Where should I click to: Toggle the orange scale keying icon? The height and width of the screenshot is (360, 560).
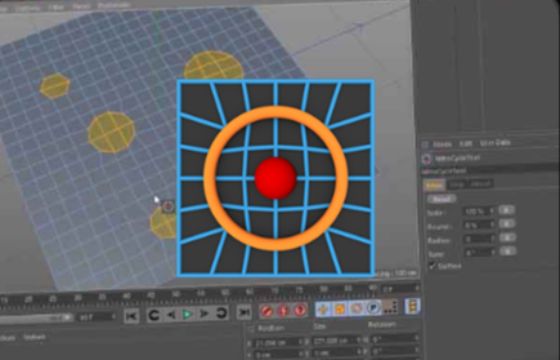pyautogui.click(x=340, y=309)
